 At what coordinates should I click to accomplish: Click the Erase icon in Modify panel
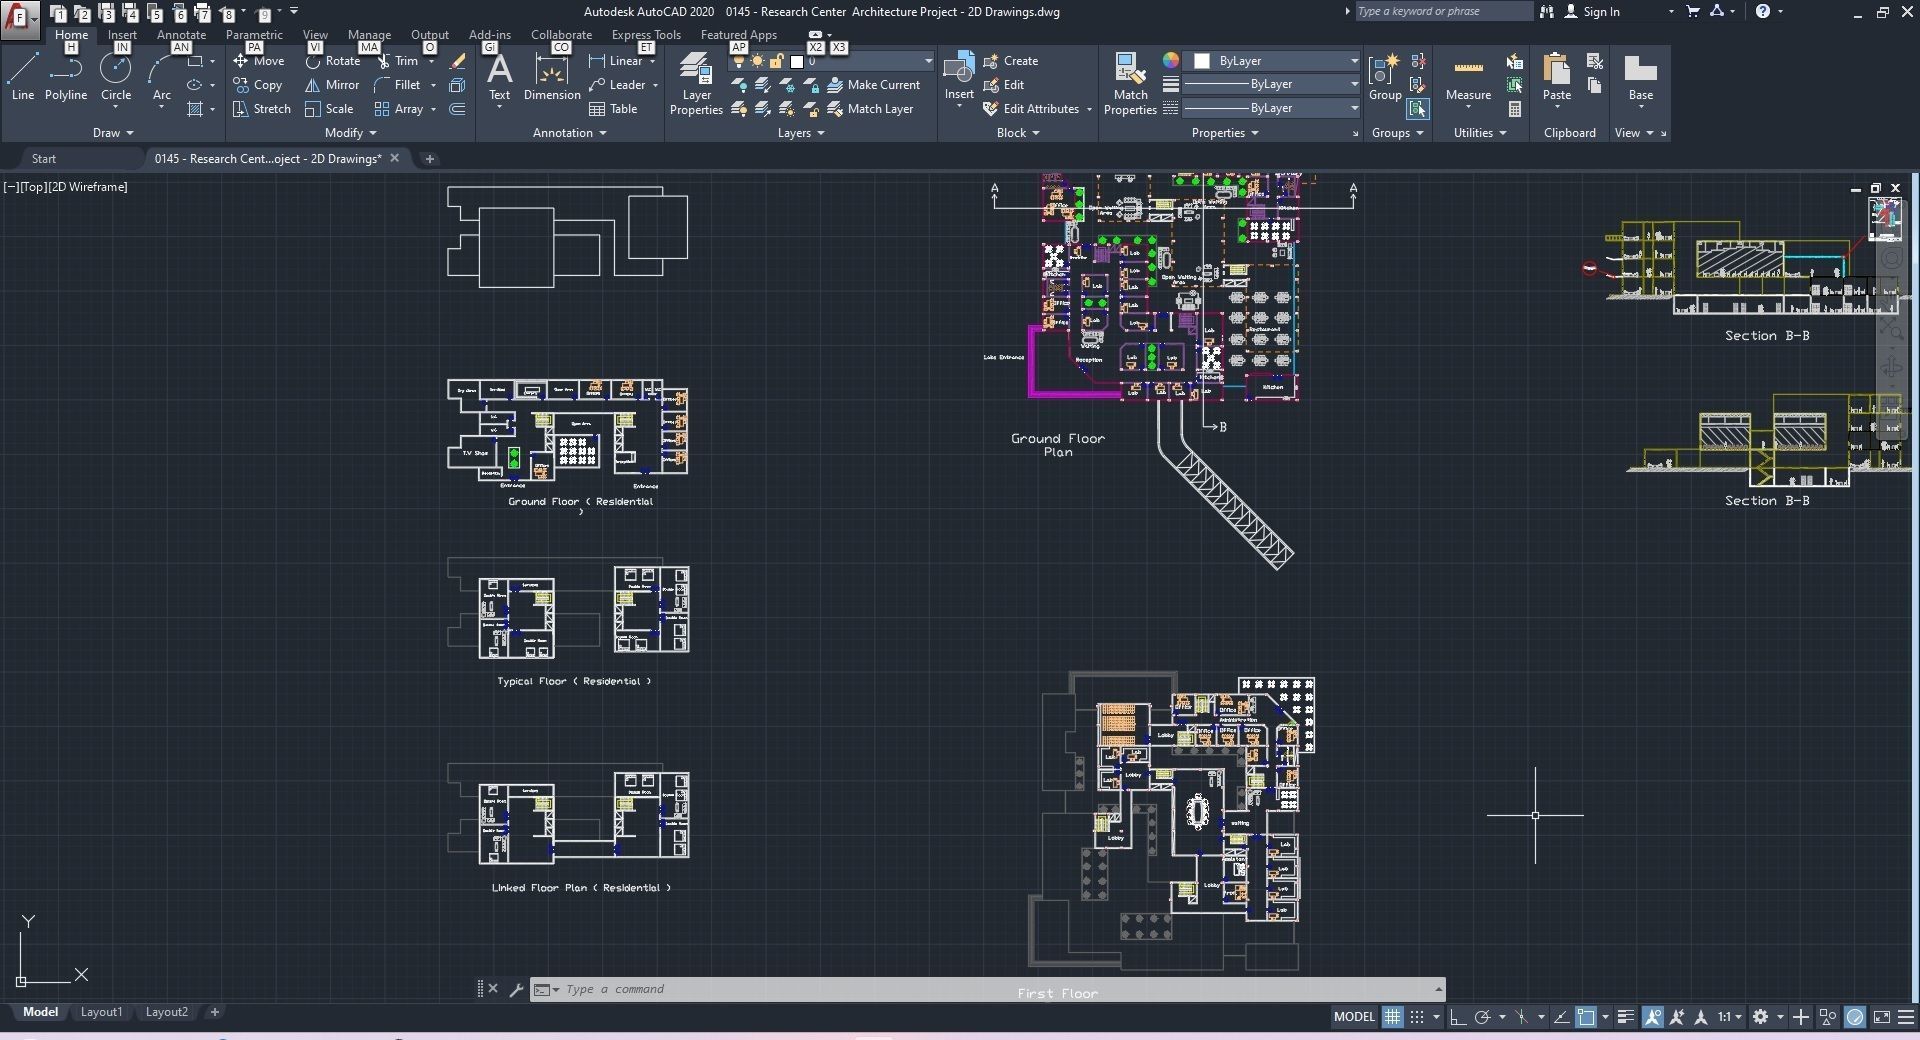pos(458,61)
